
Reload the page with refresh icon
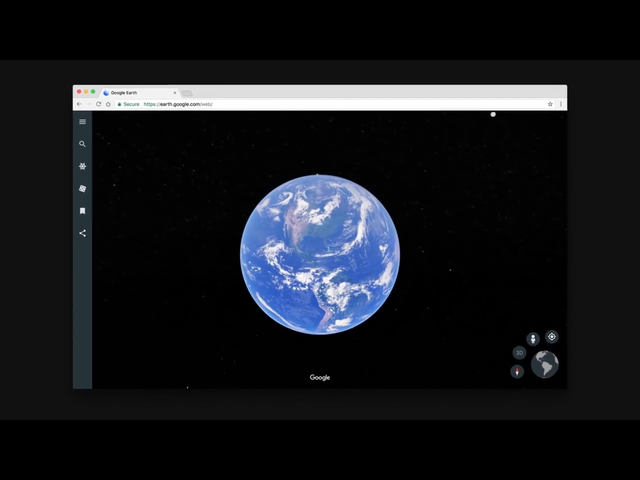click(x=98, y=104)
